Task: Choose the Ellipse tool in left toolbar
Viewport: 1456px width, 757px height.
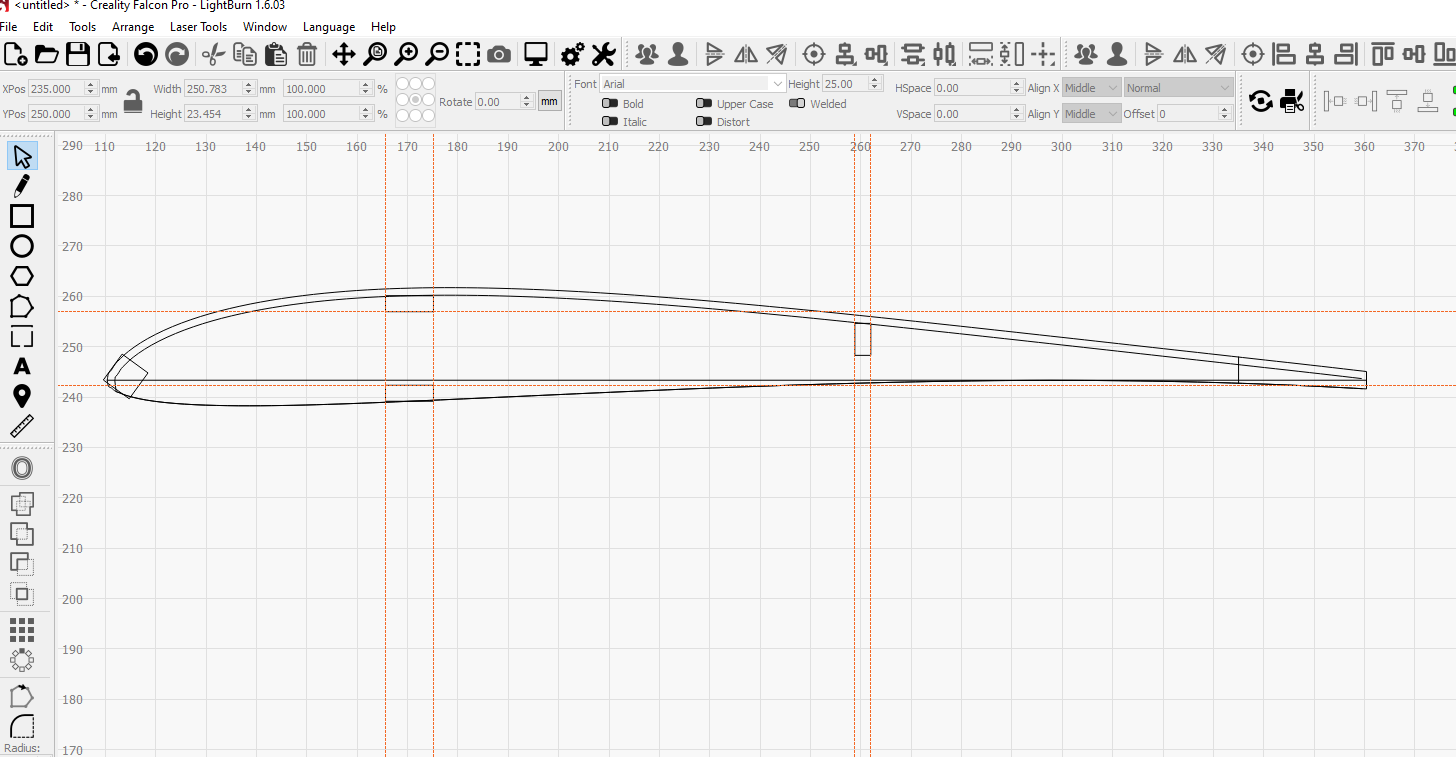Action: 21,246
